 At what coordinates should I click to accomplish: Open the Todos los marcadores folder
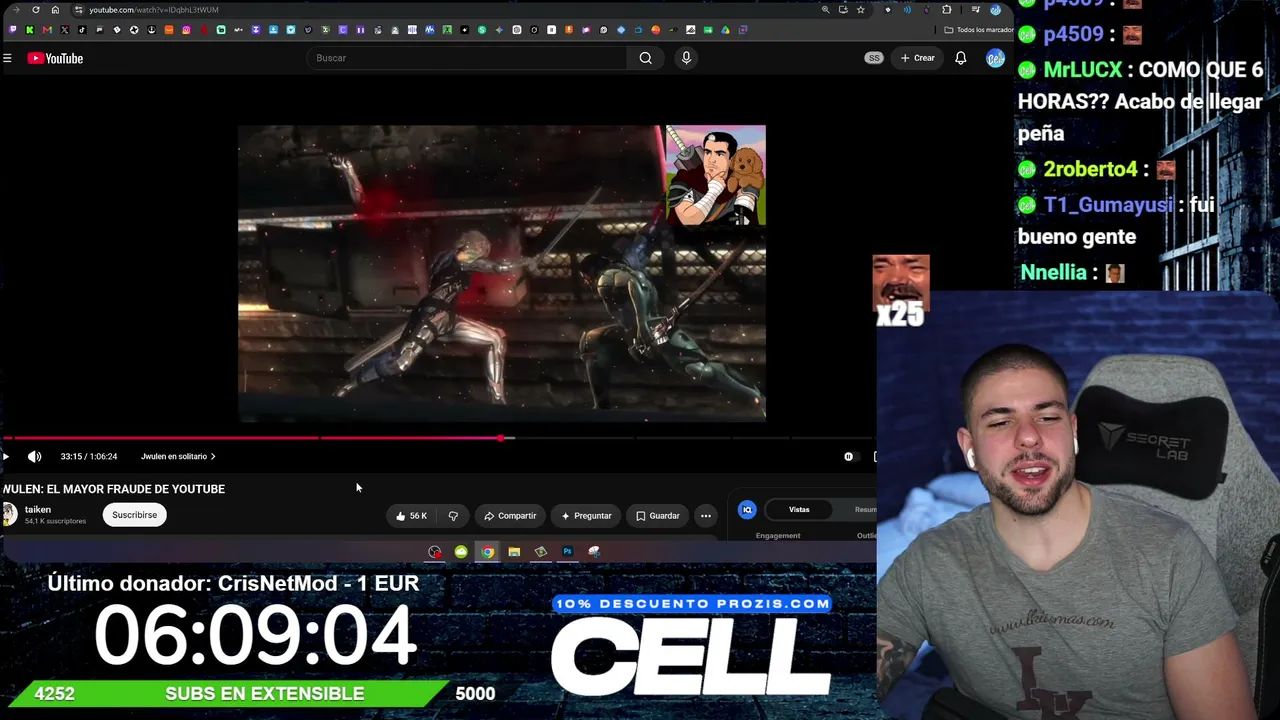pos(978,30)
